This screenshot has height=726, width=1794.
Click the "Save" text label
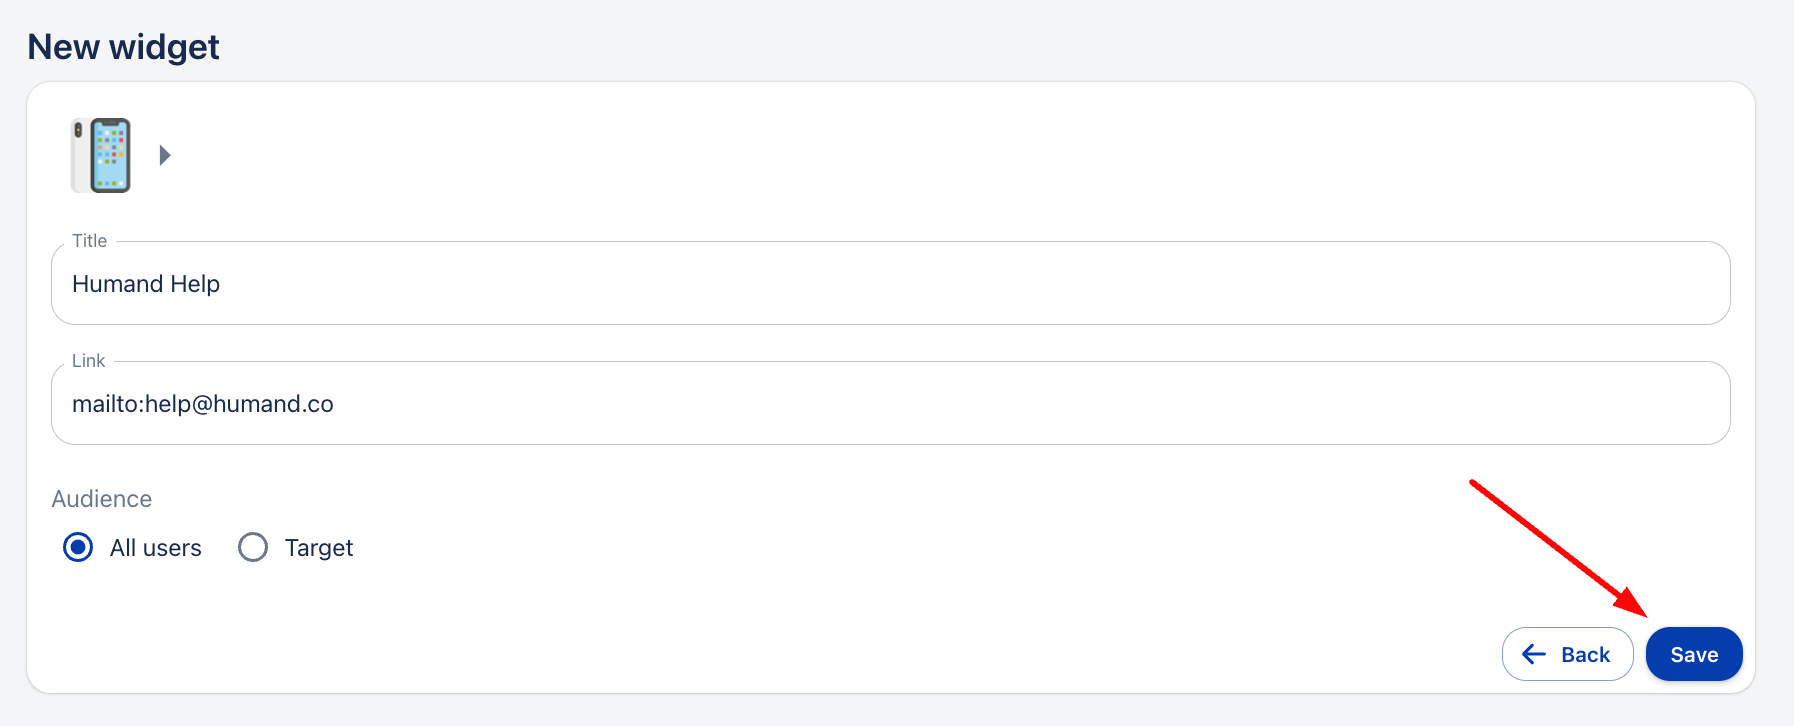[x=1694, y=655]
